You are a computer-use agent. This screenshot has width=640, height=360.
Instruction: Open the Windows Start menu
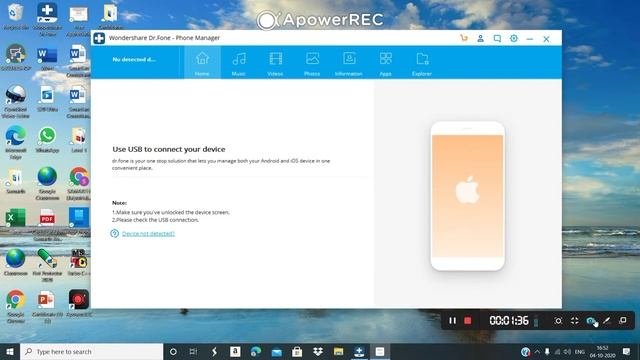[10, 351]
